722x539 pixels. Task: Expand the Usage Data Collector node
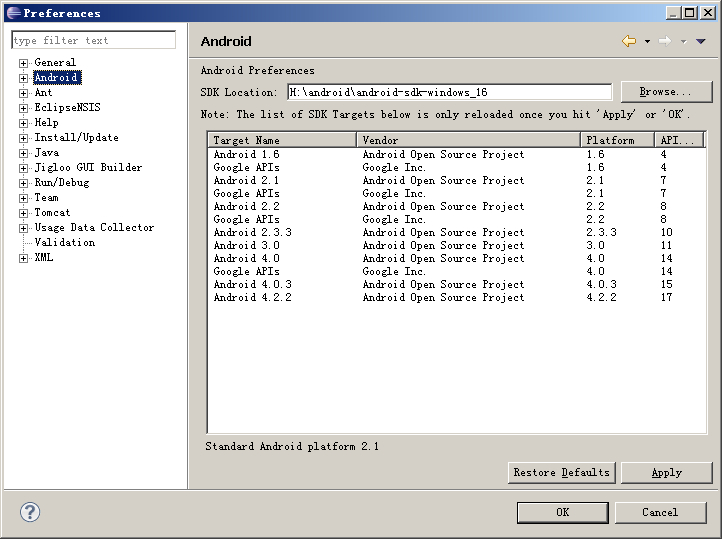(23, 228)
